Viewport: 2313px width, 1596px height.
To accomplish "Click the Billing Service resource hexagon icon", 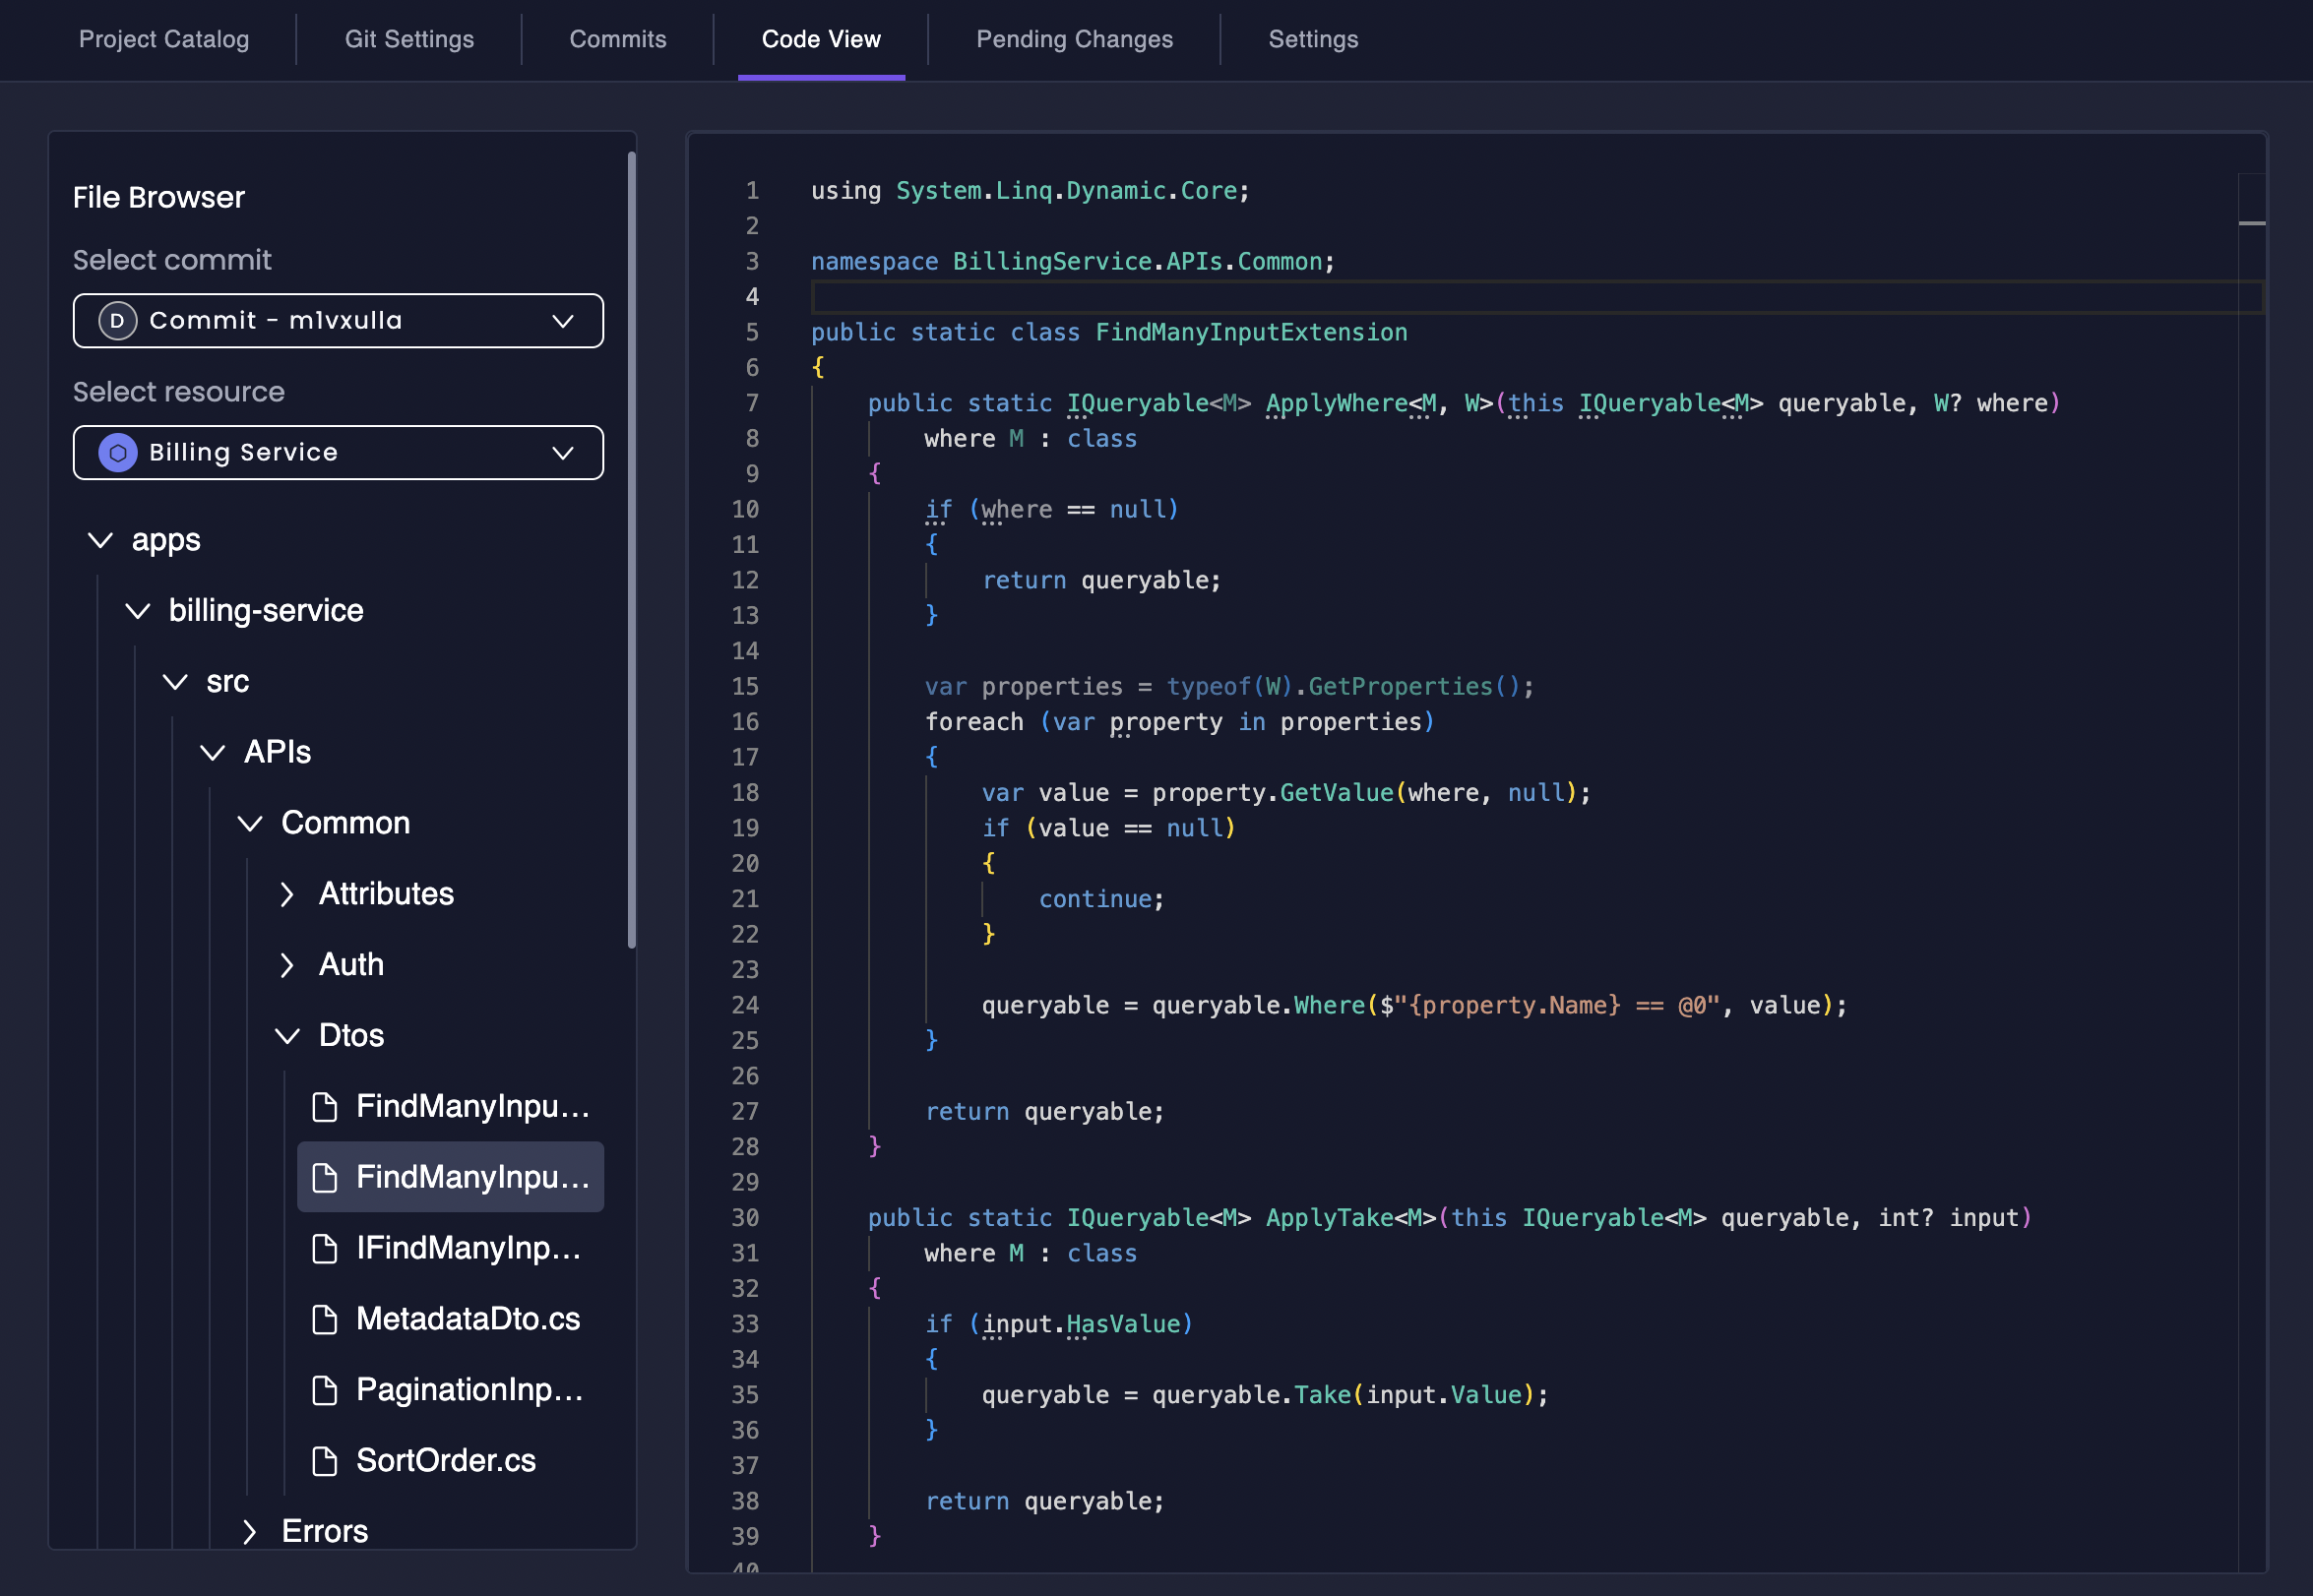I will pos(118,453).
